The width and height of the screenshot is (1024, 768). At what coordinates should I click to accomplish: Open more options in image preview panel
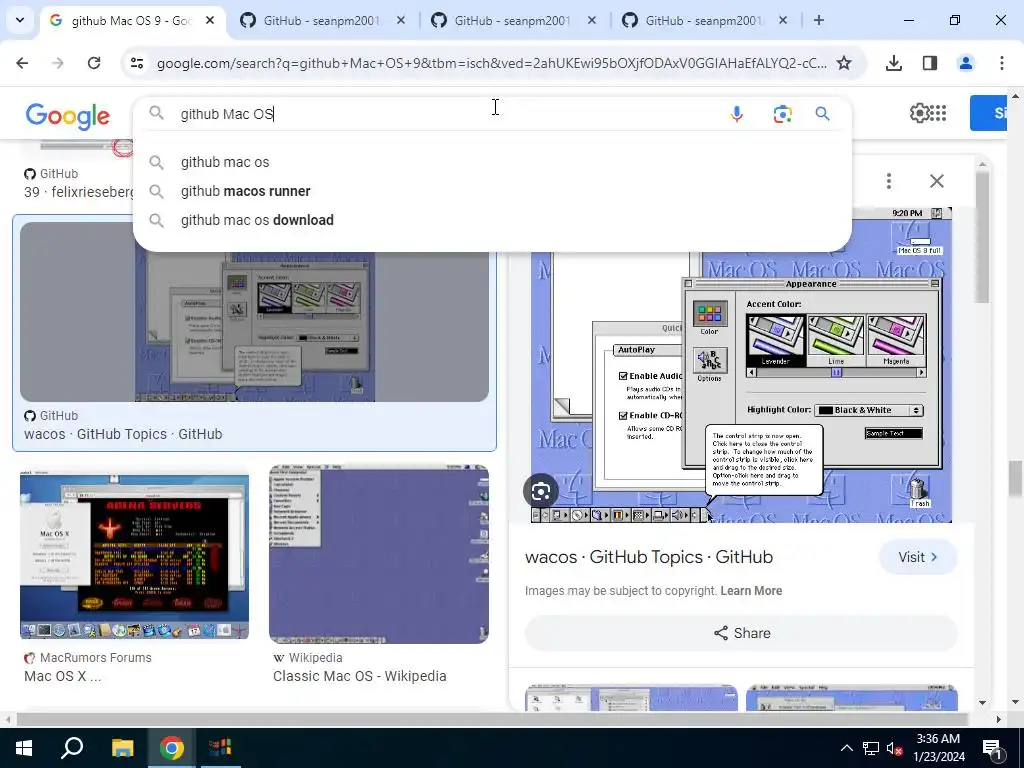pyautogui.click(x=889, y=181)
